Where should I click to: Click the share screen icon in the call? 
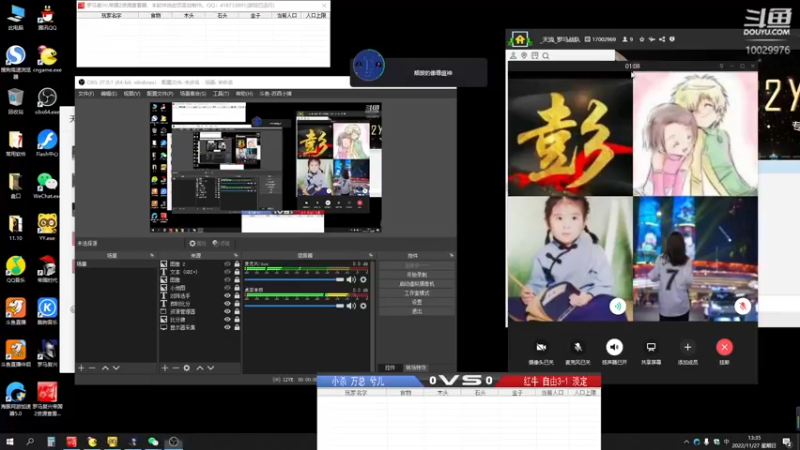(x=651, y=347)
